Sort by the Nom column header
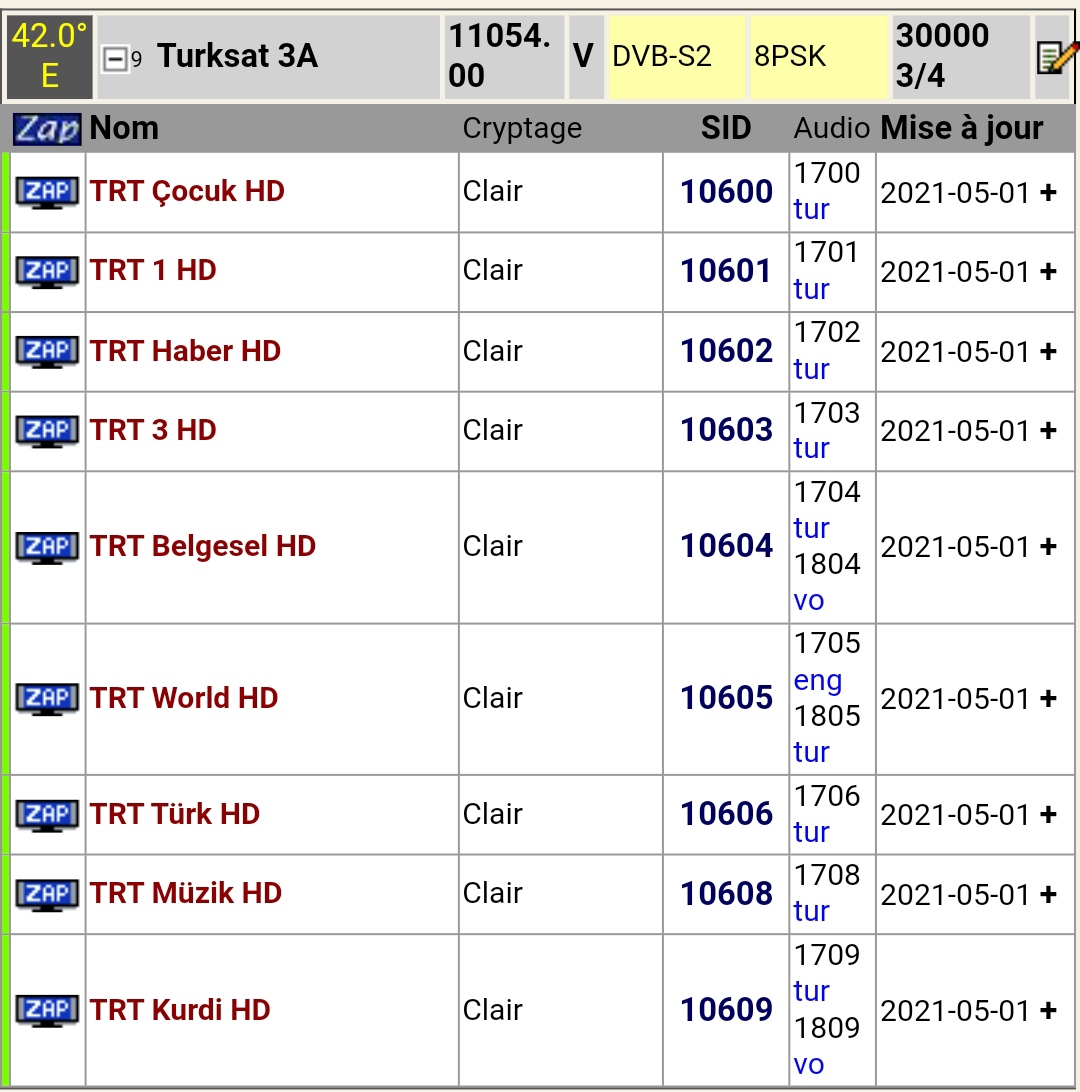Image resolution: width=1080 pixels, height=1092 pixels. (x=124, y=128)
